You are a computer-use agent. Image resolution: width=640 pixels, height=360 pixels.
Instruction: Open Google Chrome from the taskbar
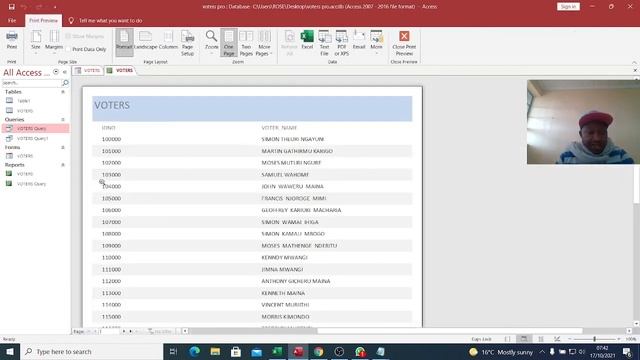[319, 351]
